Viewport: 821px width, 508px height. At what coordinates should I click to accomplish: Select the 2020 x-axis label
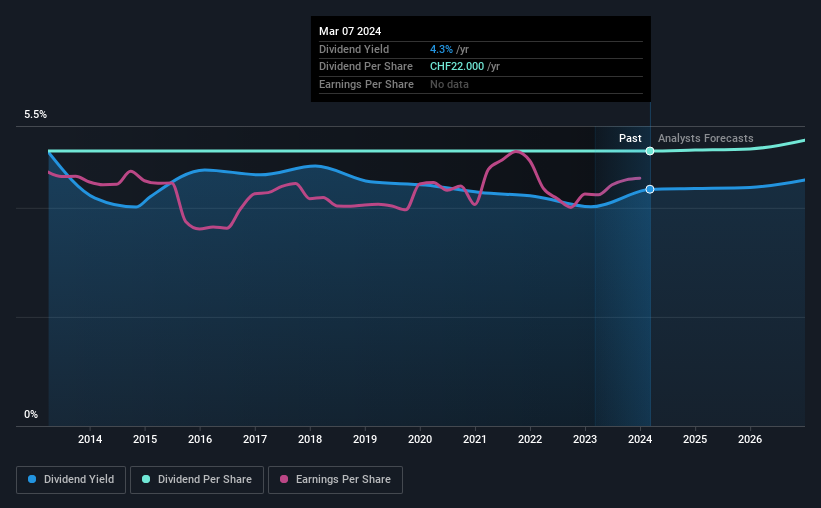click(x=420, y=439)
